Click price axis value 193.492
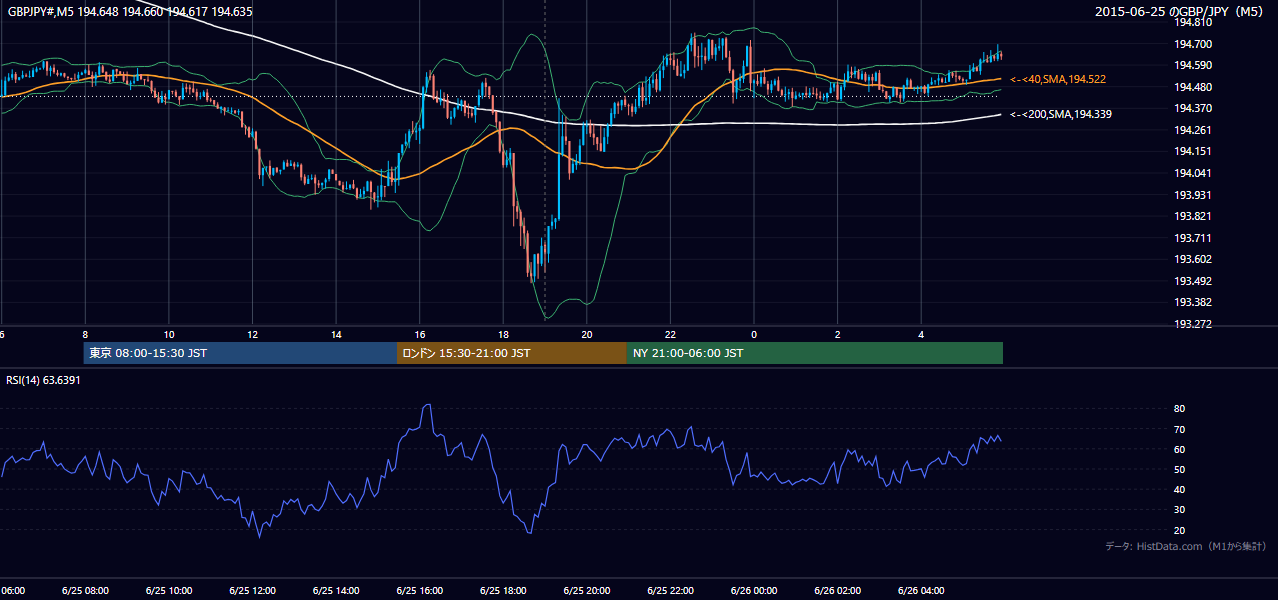This screenshot has width=1278, height=600. [x=1193, y=281]
